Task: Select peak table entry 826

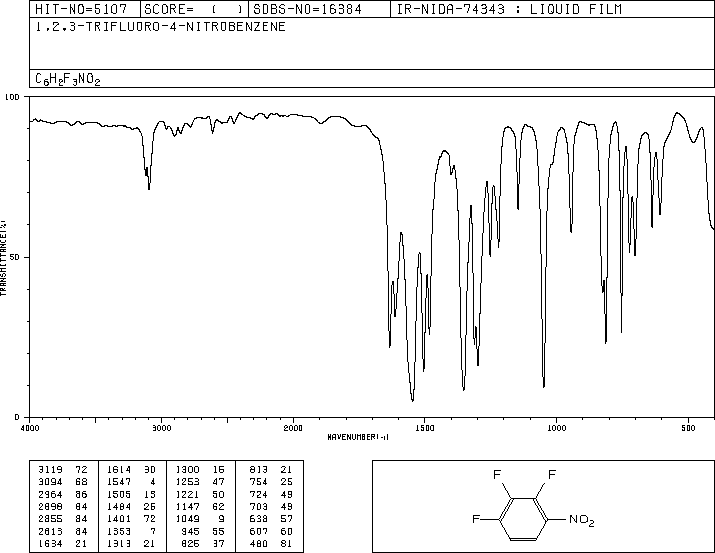Action: pos(190,543)
